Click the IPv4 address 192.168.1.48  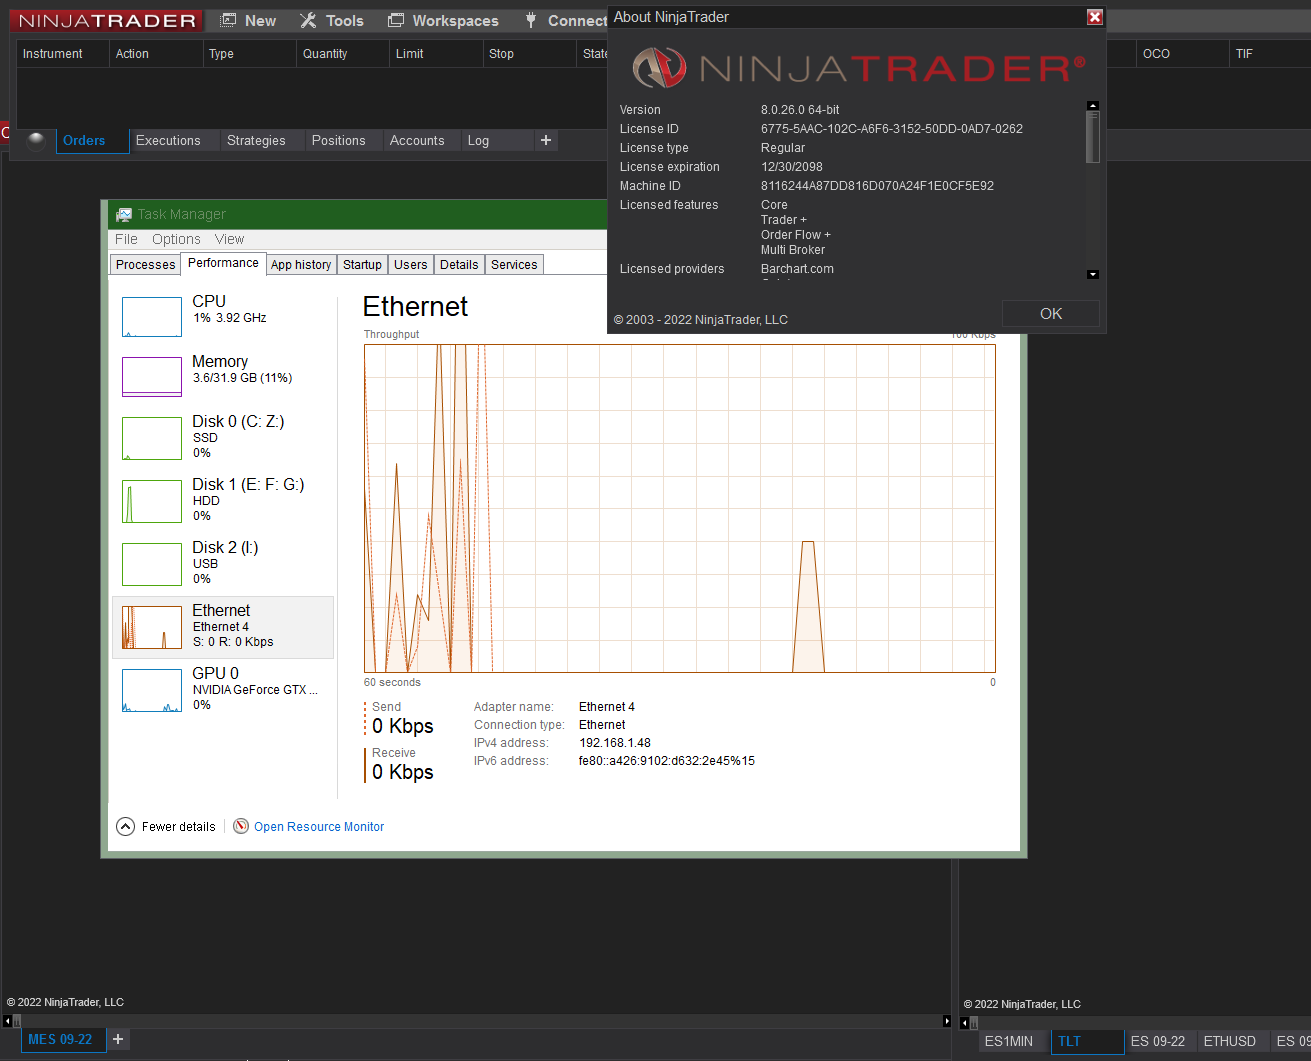pyautogui.click(x=615, y=743)
